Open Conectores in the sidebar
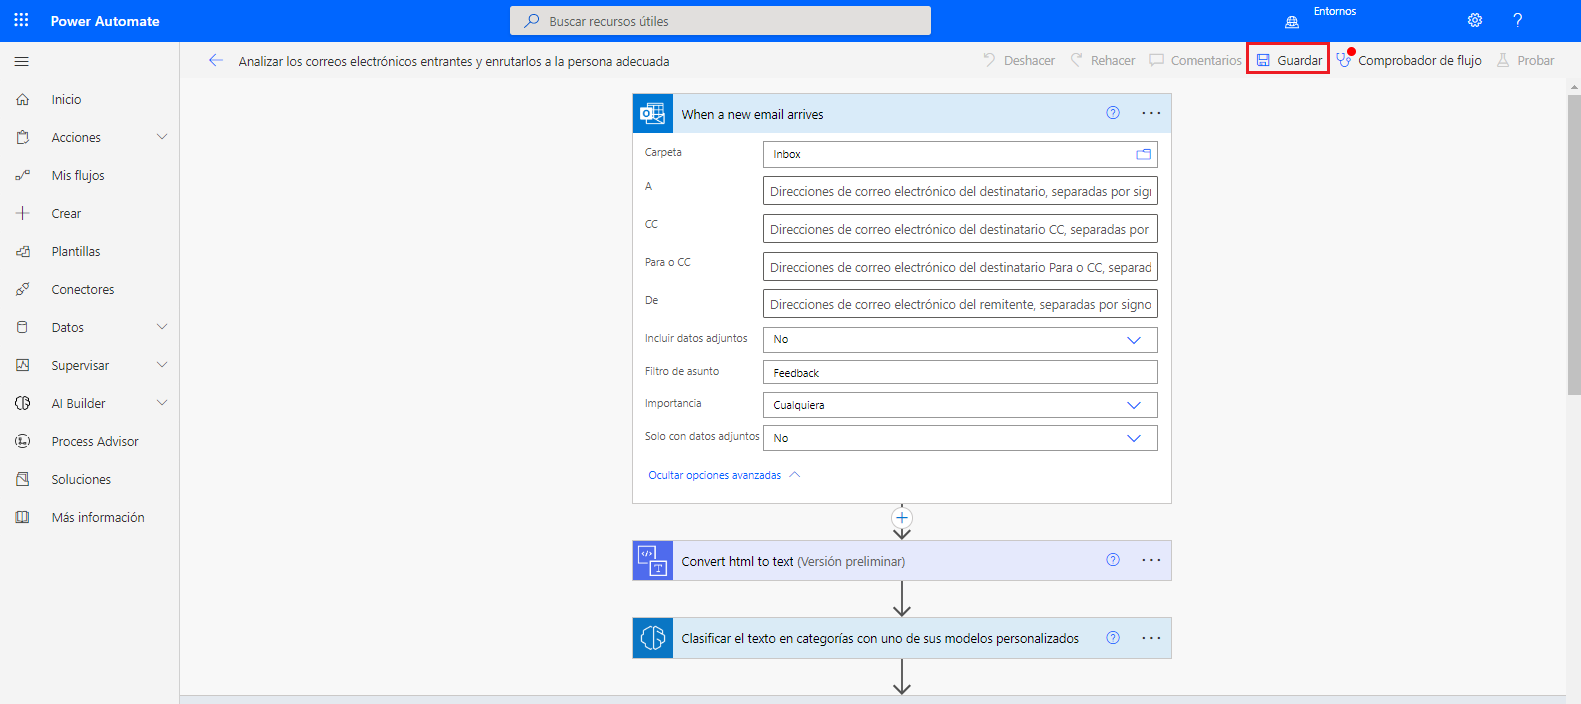This screenshot has width=1581, height=704. [x=83, y=289]
